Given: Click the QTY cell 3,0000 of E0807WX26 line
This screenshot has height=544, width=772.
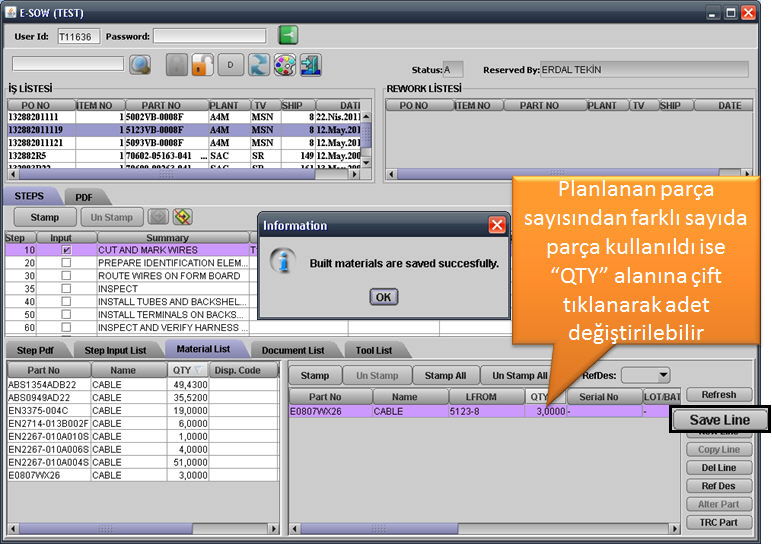Looking at the screenshot, I should [x=546, y=411].
